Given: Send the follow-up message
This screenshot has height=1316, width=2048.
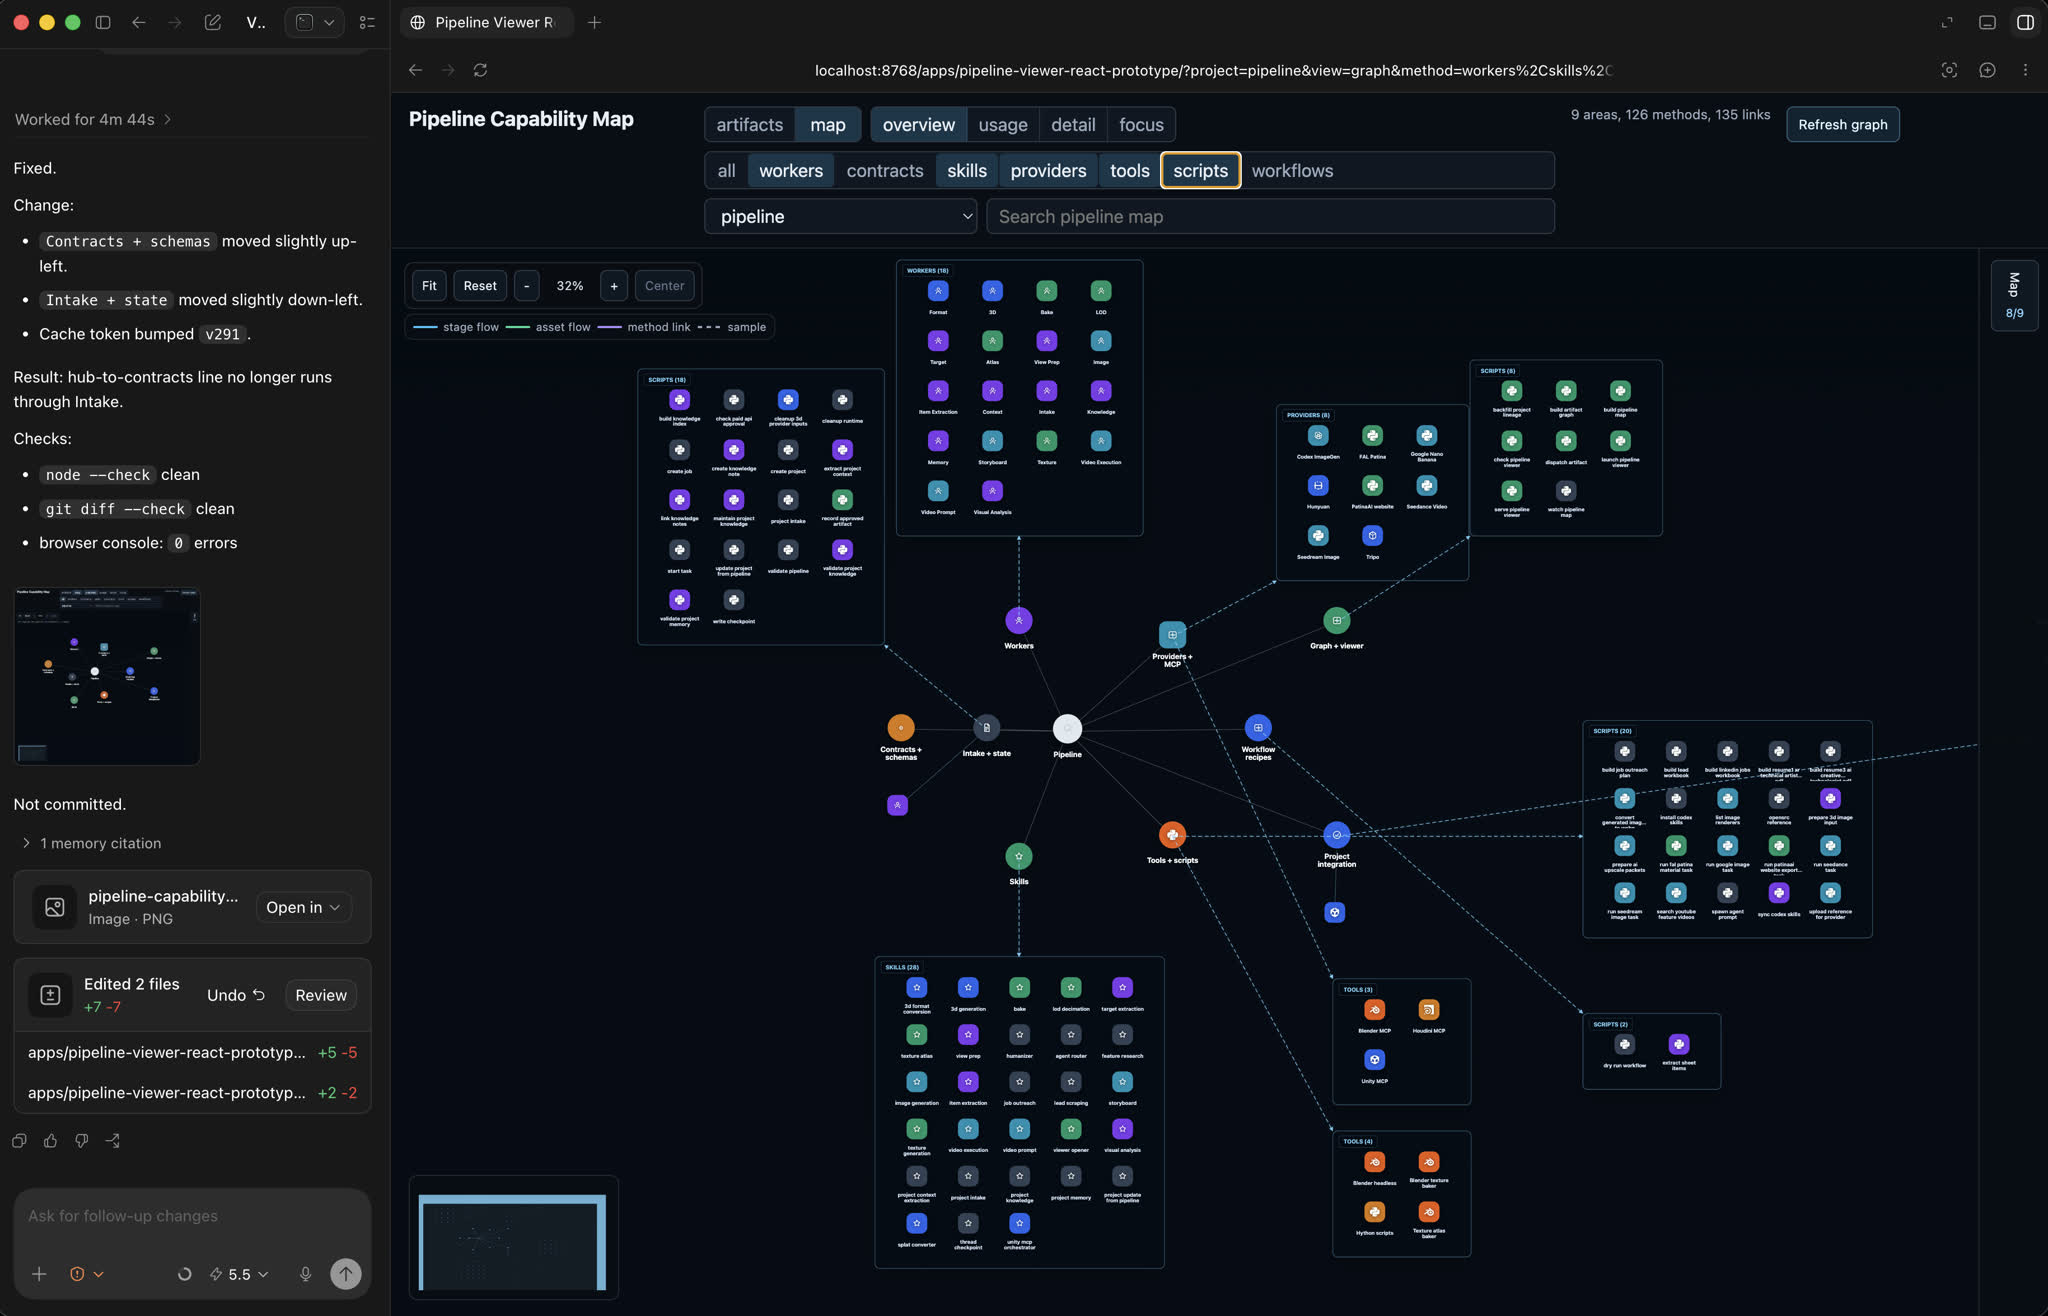Looking at the screenshot, I should (345, 1274).
